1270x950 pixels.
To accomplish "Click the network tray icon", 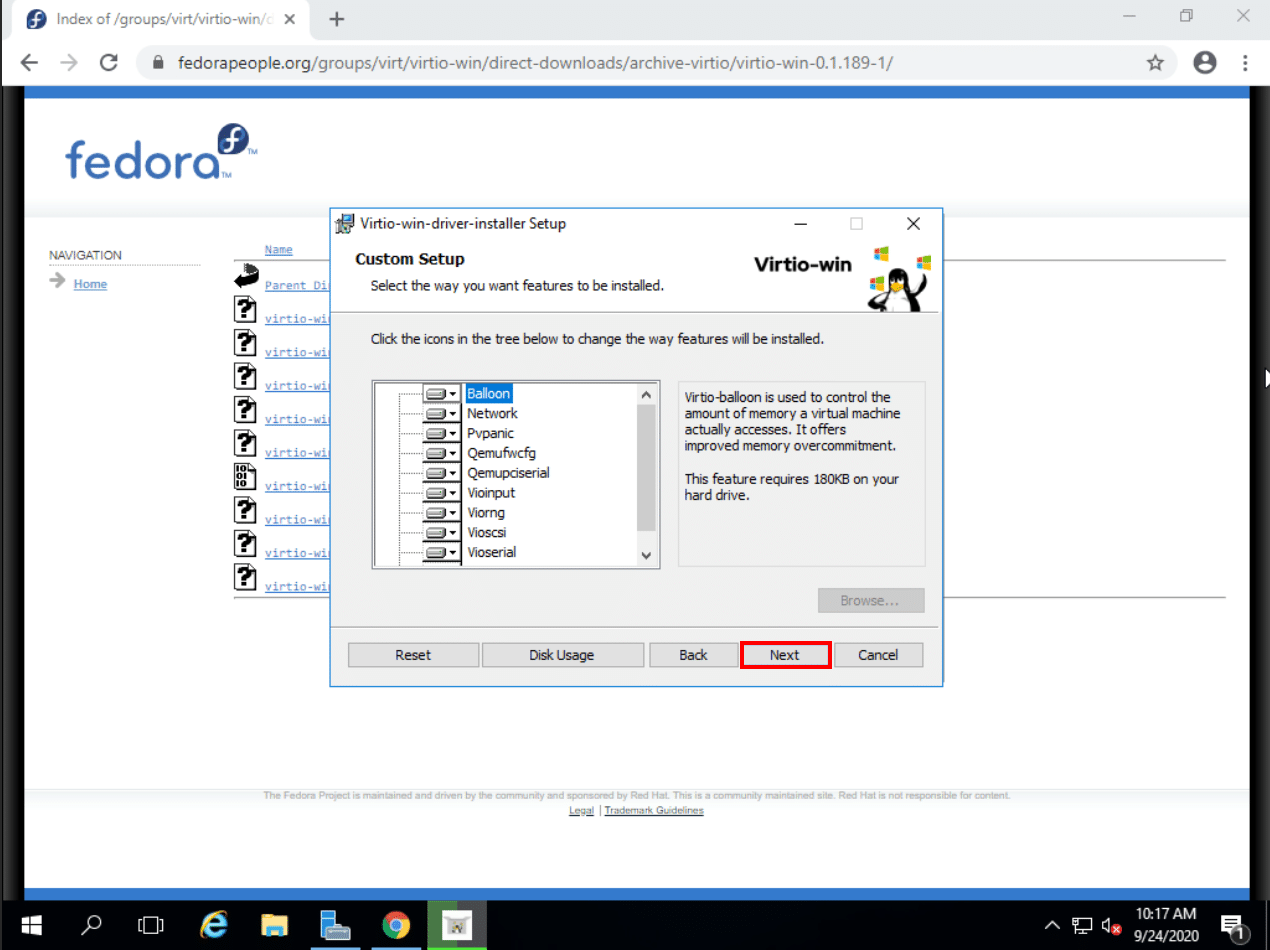I will click(x=1082, y=925).
